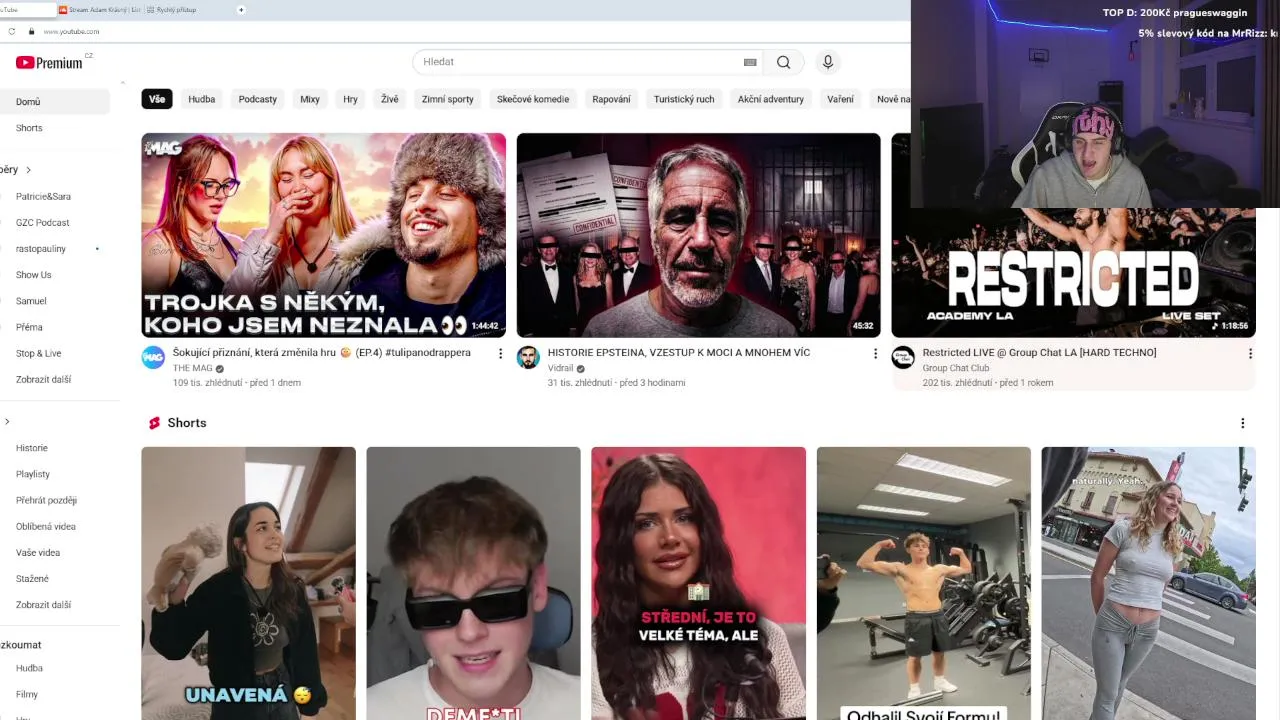Open THE MAG channel avatar
The height and width of the screenshot is (720, 1280).
(x=153, y=358)
